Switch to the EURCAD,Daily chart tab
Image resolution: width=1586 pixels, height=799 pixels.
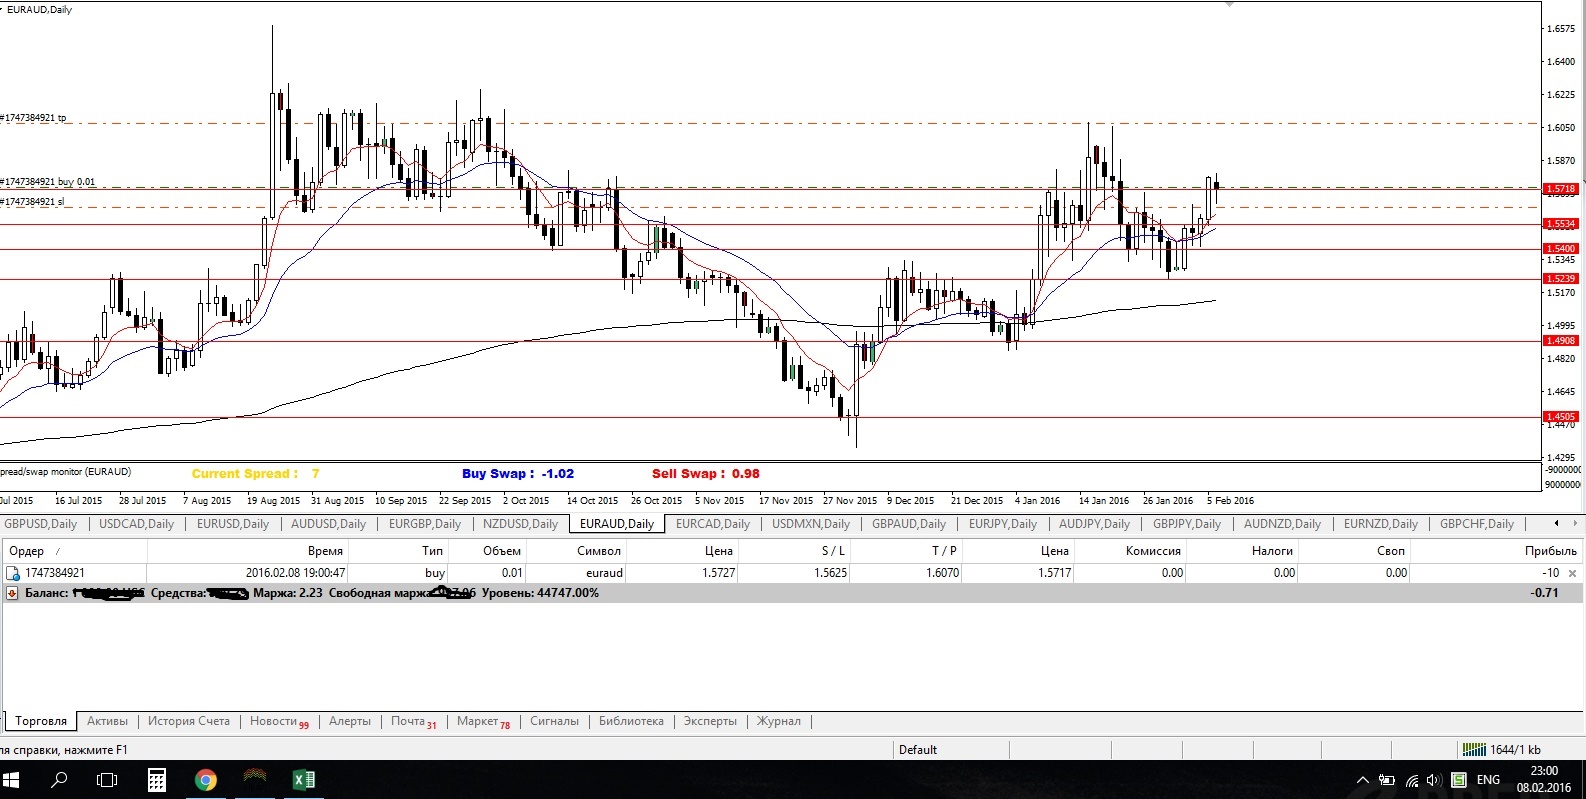713,524
